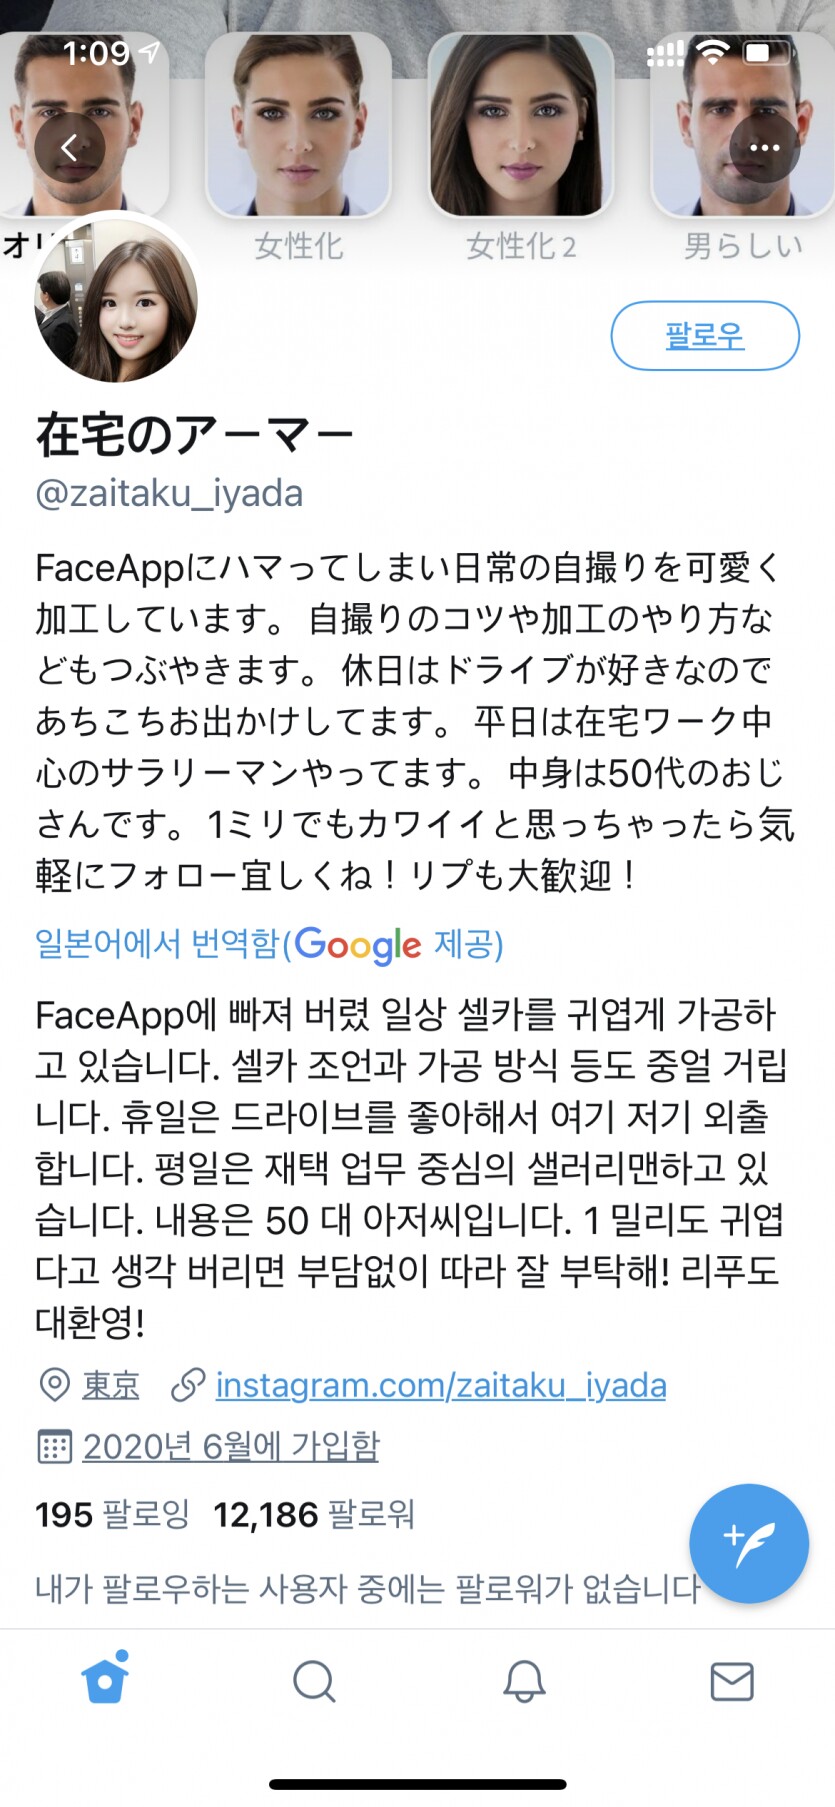Image resolution: width=835 pixels, height=1807 pixels.
Task: Click the calendar joined-date icon
Action: coord(54,1446)
